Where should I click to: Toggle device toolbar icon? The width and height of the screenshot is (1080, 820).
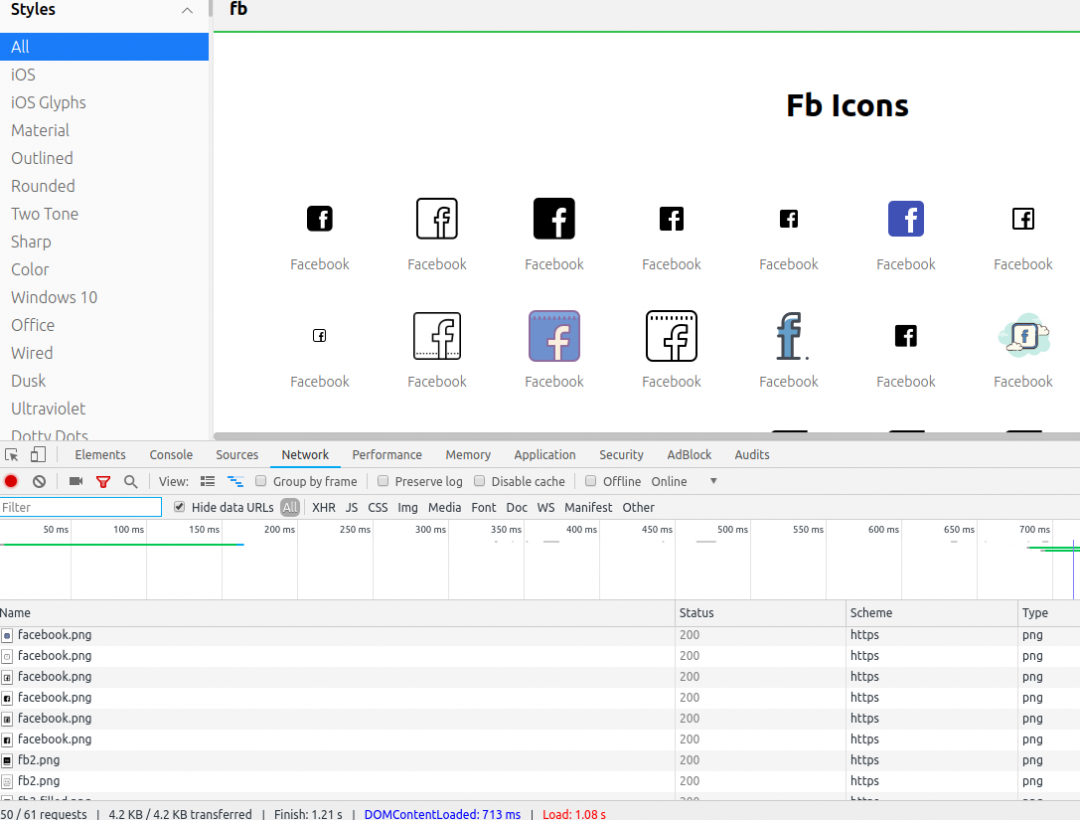[x=38, y=455]
